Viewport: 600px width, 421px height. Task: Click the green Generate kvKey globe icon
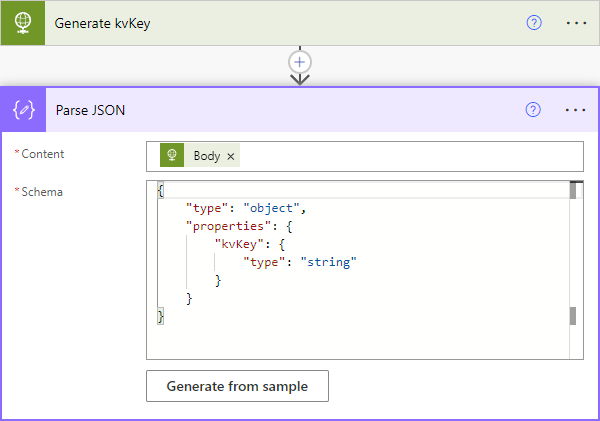[x=22, y=22]
